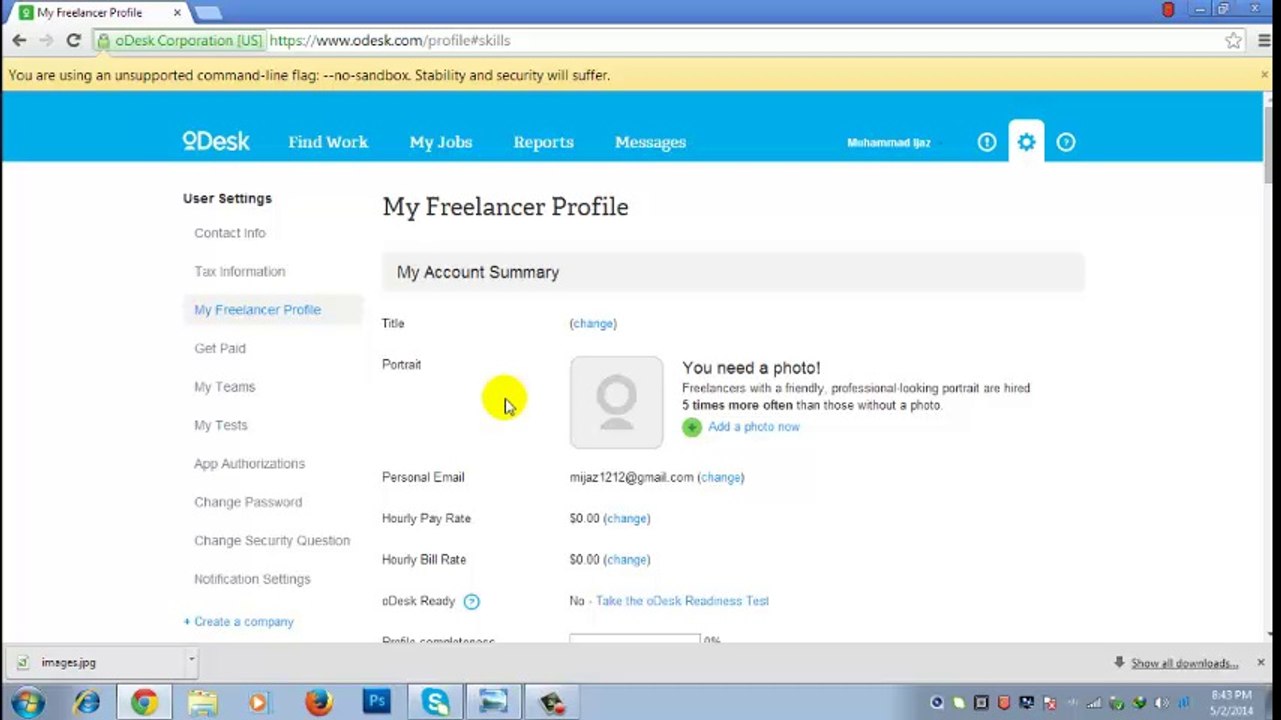Click the browser address bar URL
The height and width of the screenshot is (720, 1281).
coord(390,41)
